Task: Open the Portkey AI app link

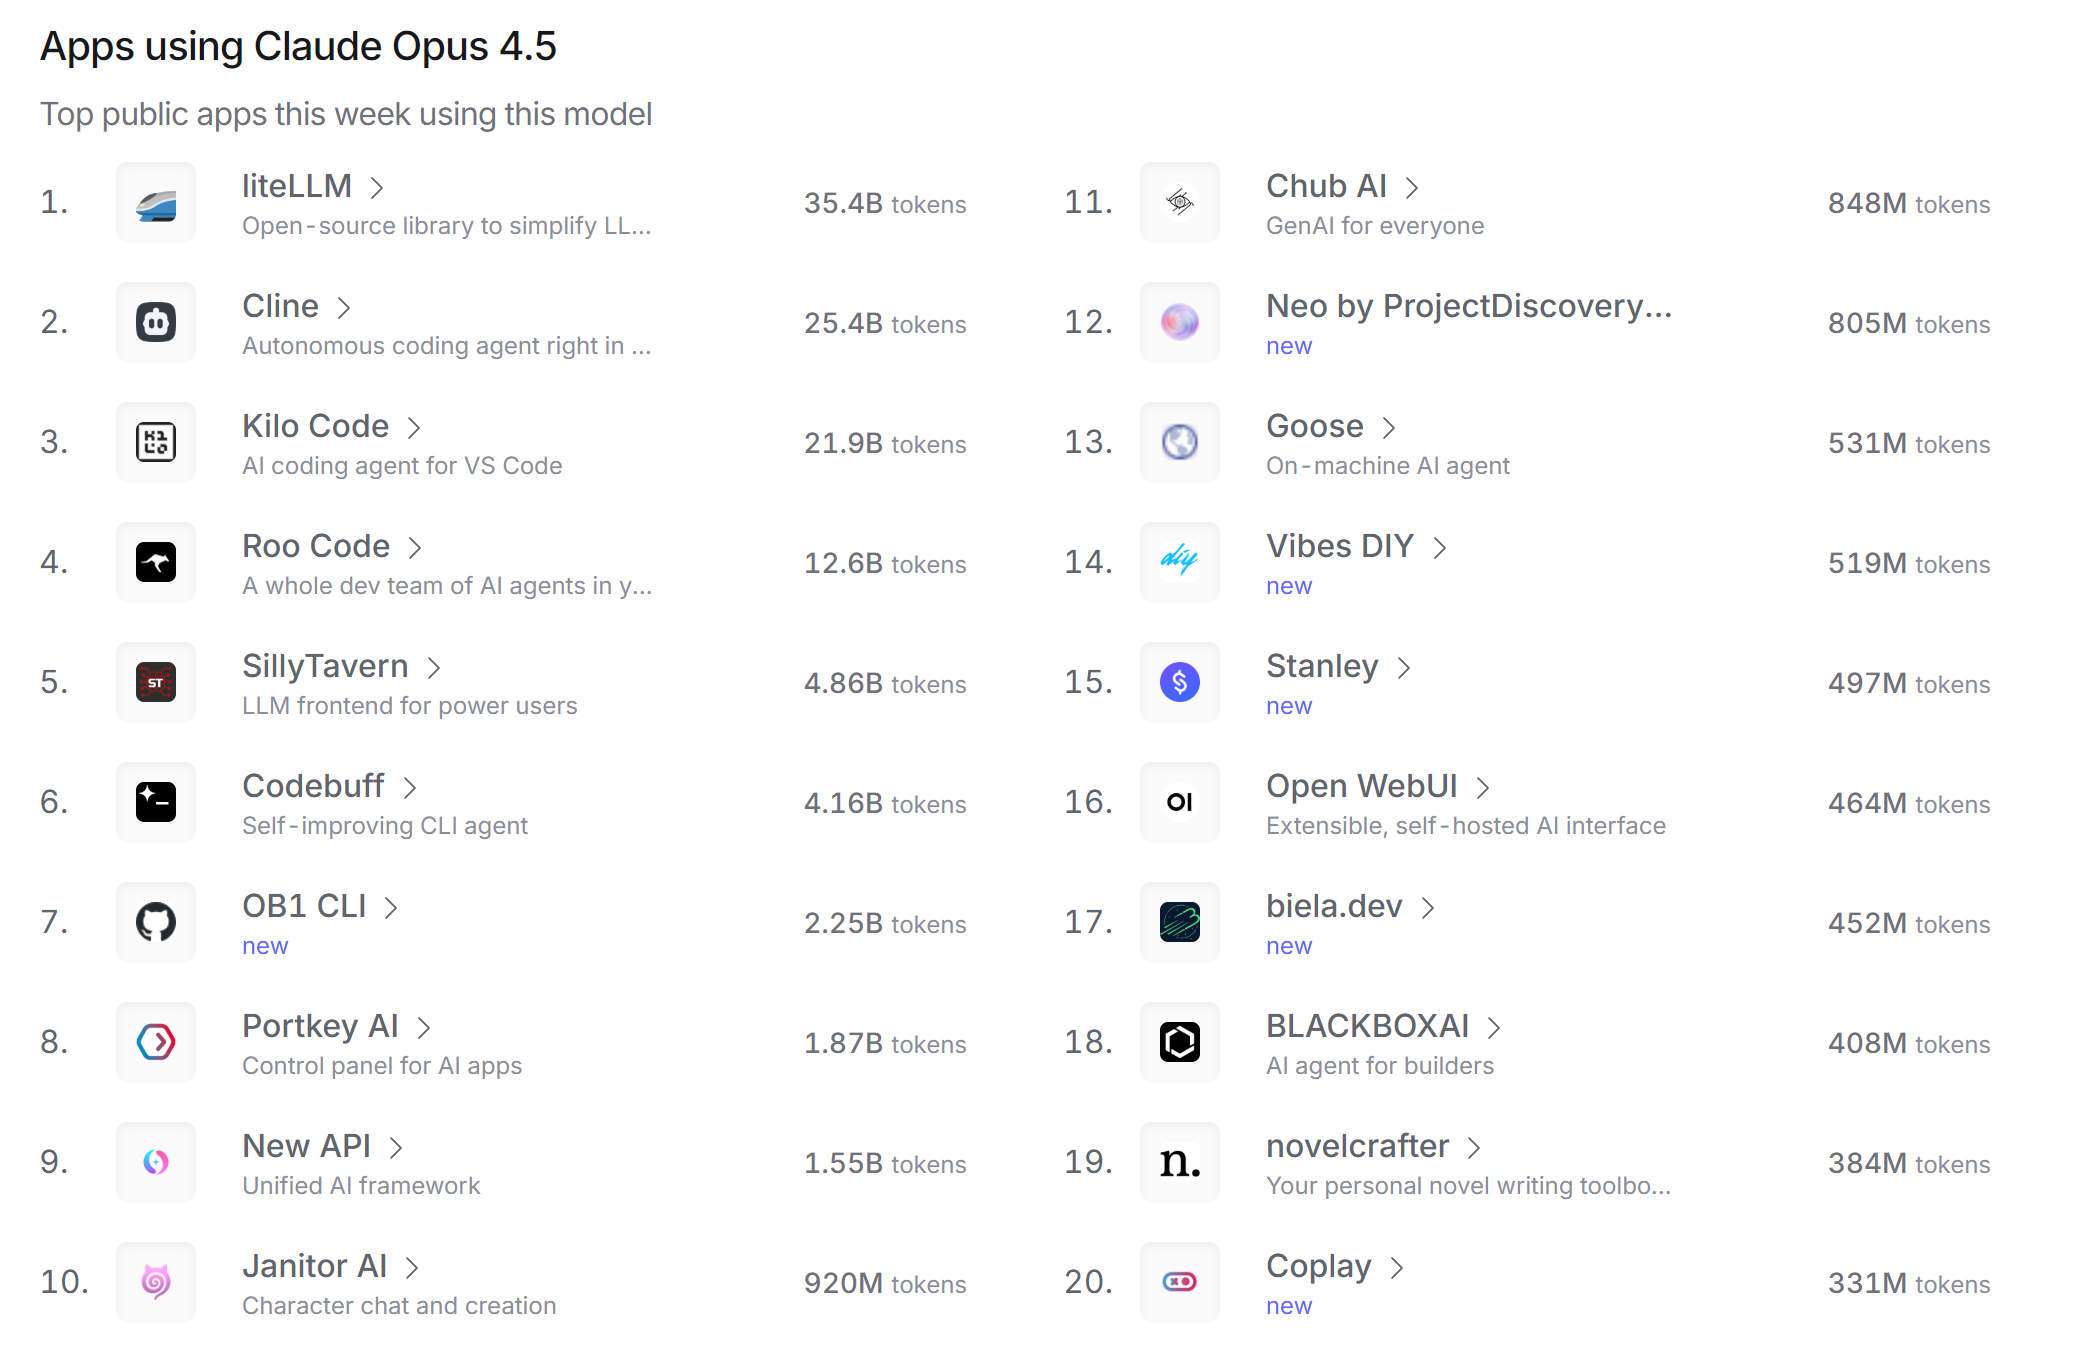Action: (x=320, y=1026)
